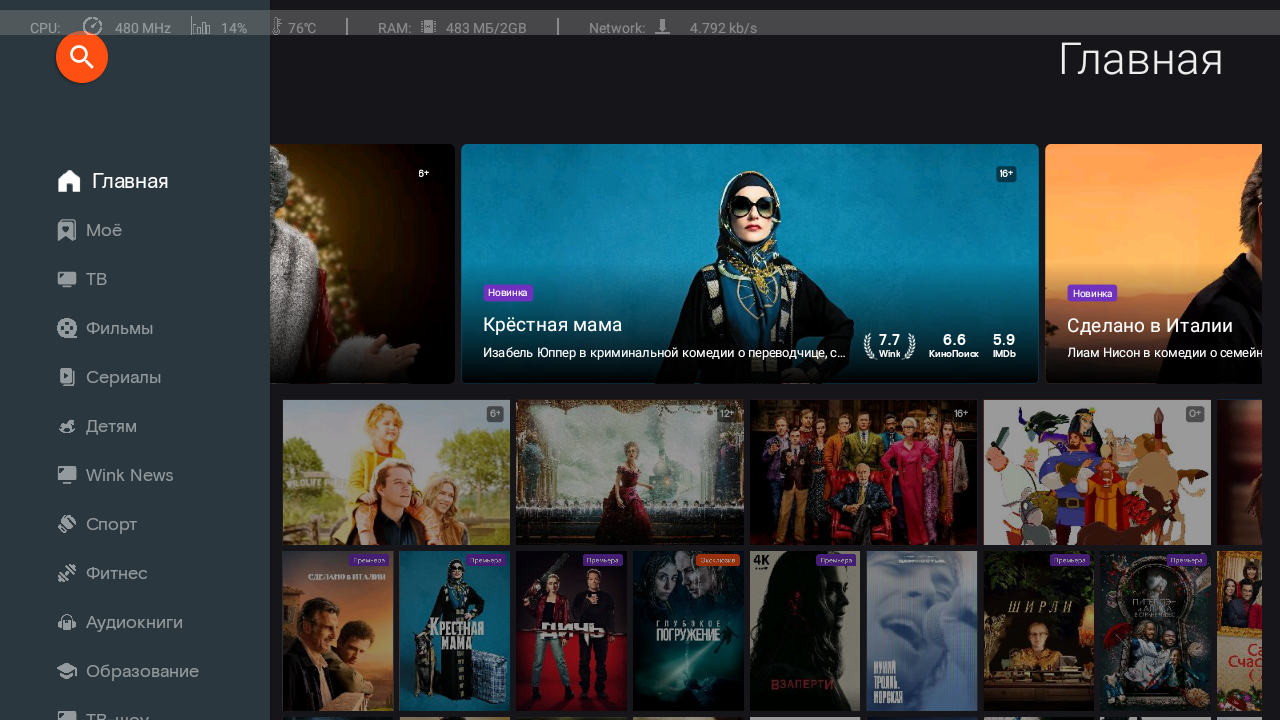Click the Главная page title at top right
1280x720 pixels.
[1140, 60]
